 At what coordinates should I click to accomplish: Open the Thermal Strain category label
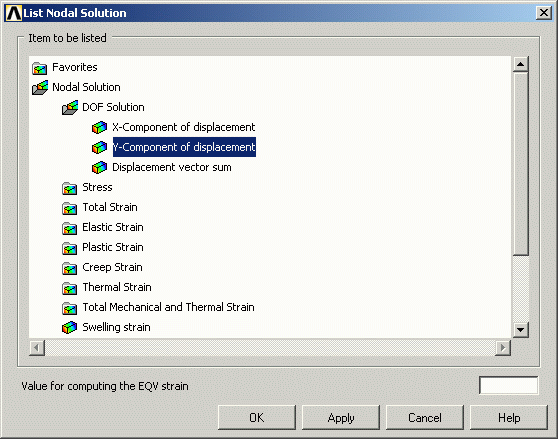pos(117,287)
